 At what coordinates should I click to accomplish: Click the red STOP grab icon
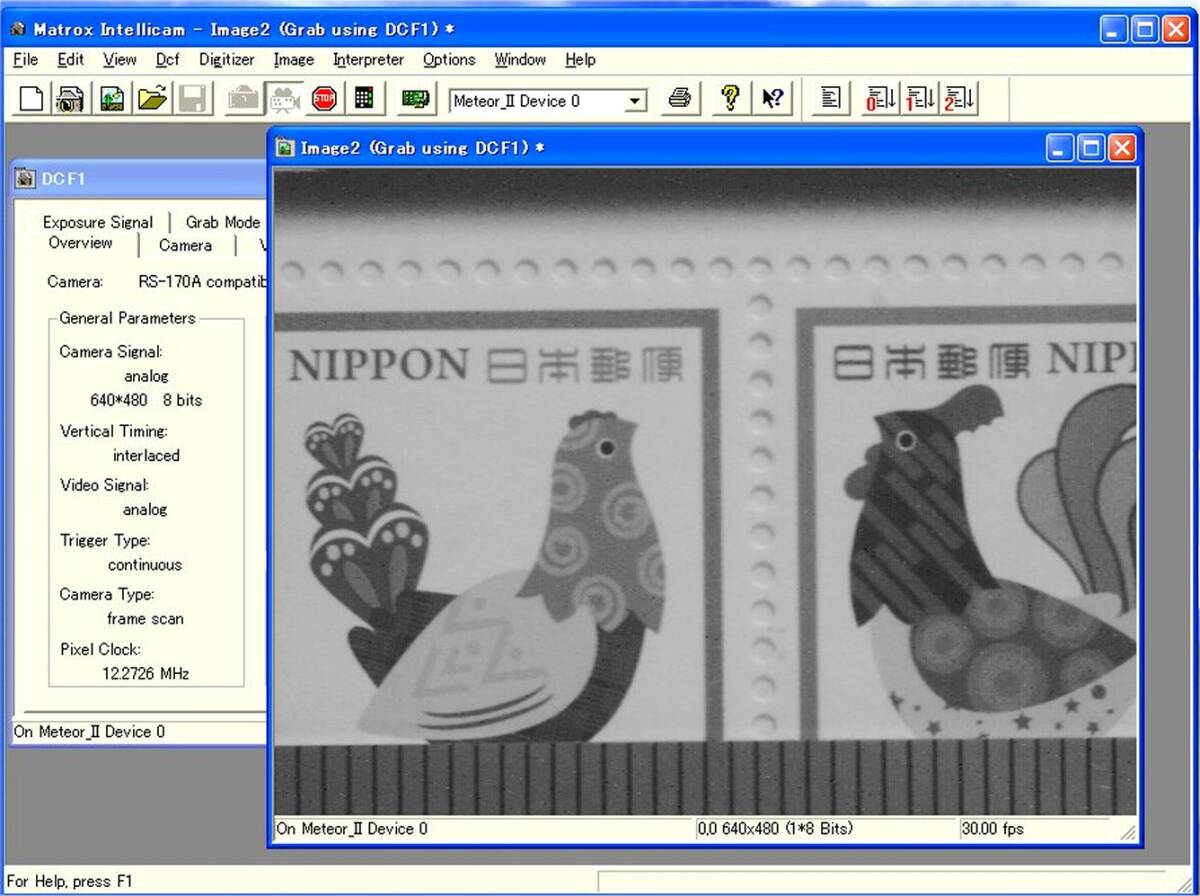click(x=324, y=98)
